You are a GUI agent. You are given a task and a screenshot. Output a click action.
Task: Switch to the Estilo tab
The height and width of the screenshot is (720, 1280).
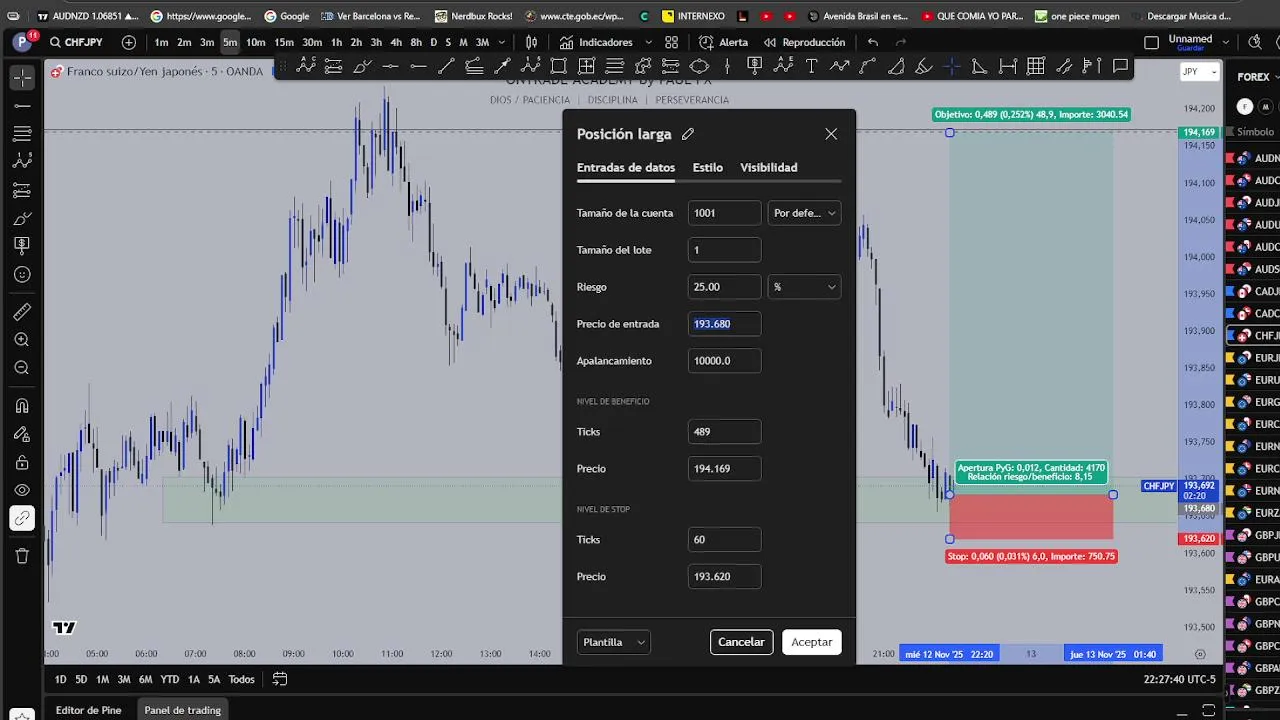tap(707, 167)
